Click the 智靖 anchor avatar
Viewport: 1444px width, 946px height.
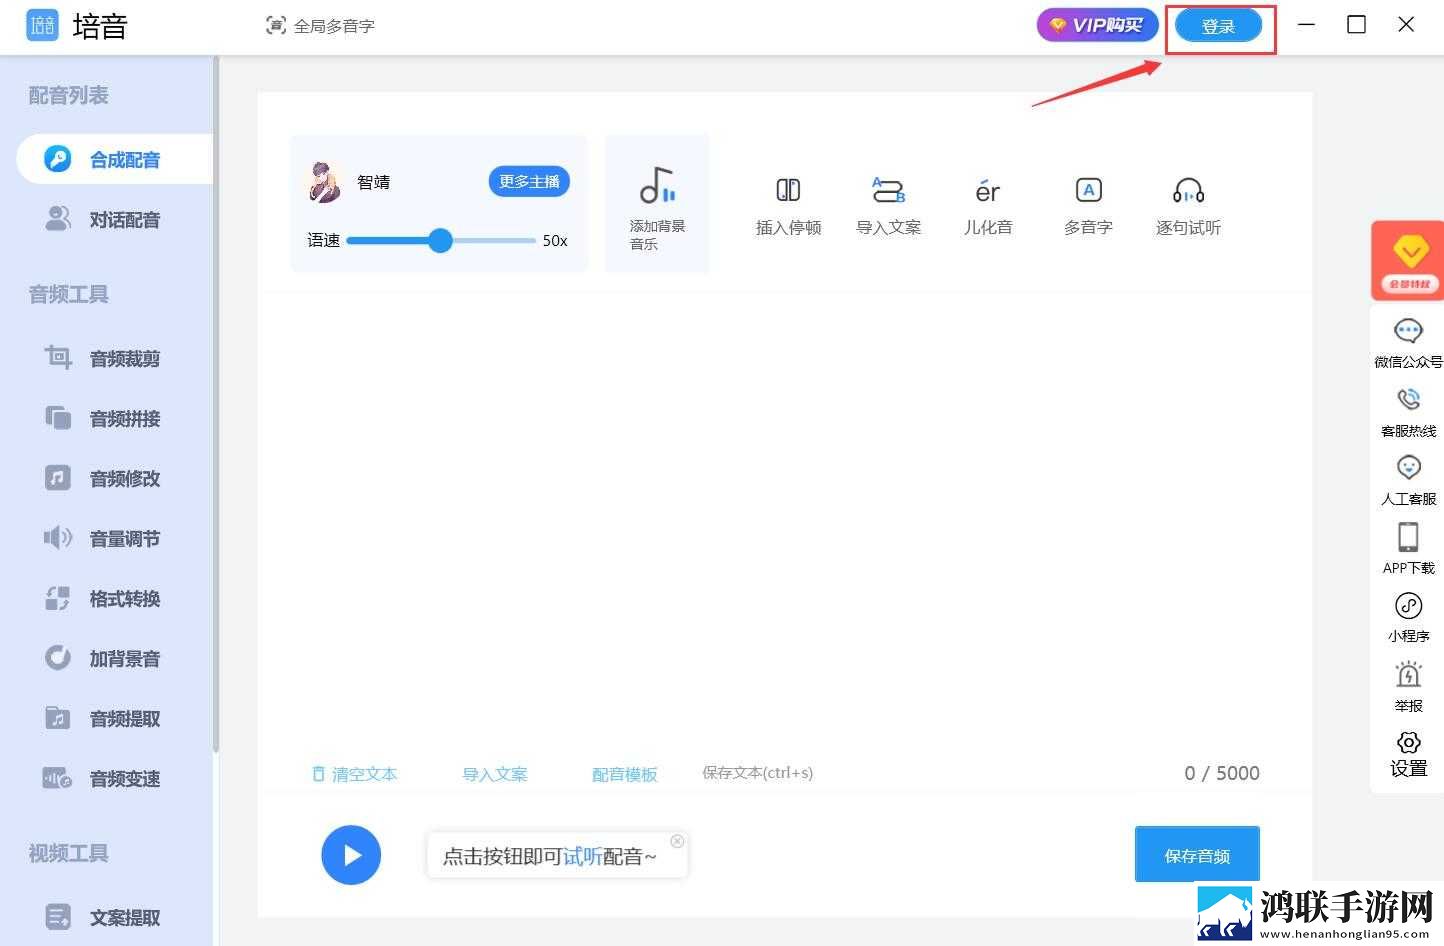click(324, 182)
